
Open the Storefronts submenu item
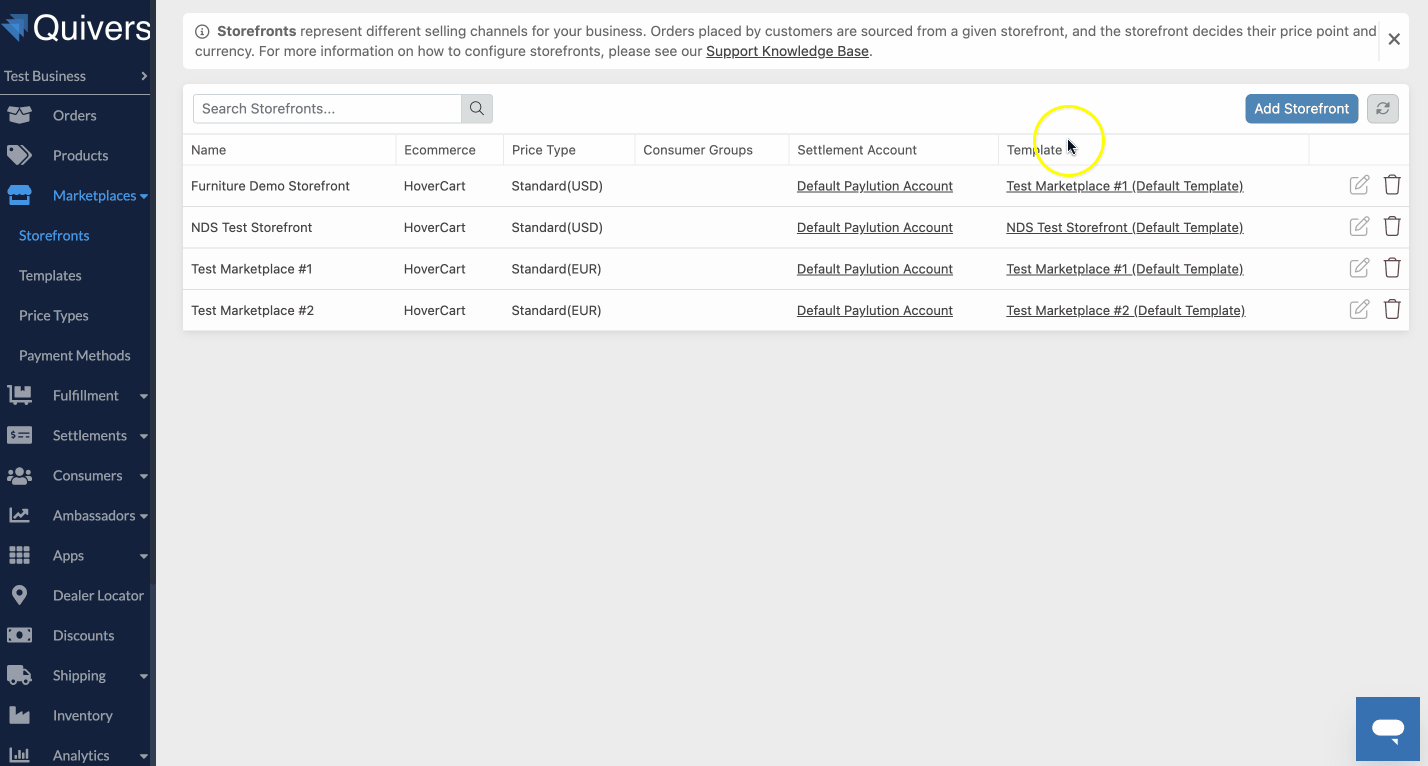point(54,236)
